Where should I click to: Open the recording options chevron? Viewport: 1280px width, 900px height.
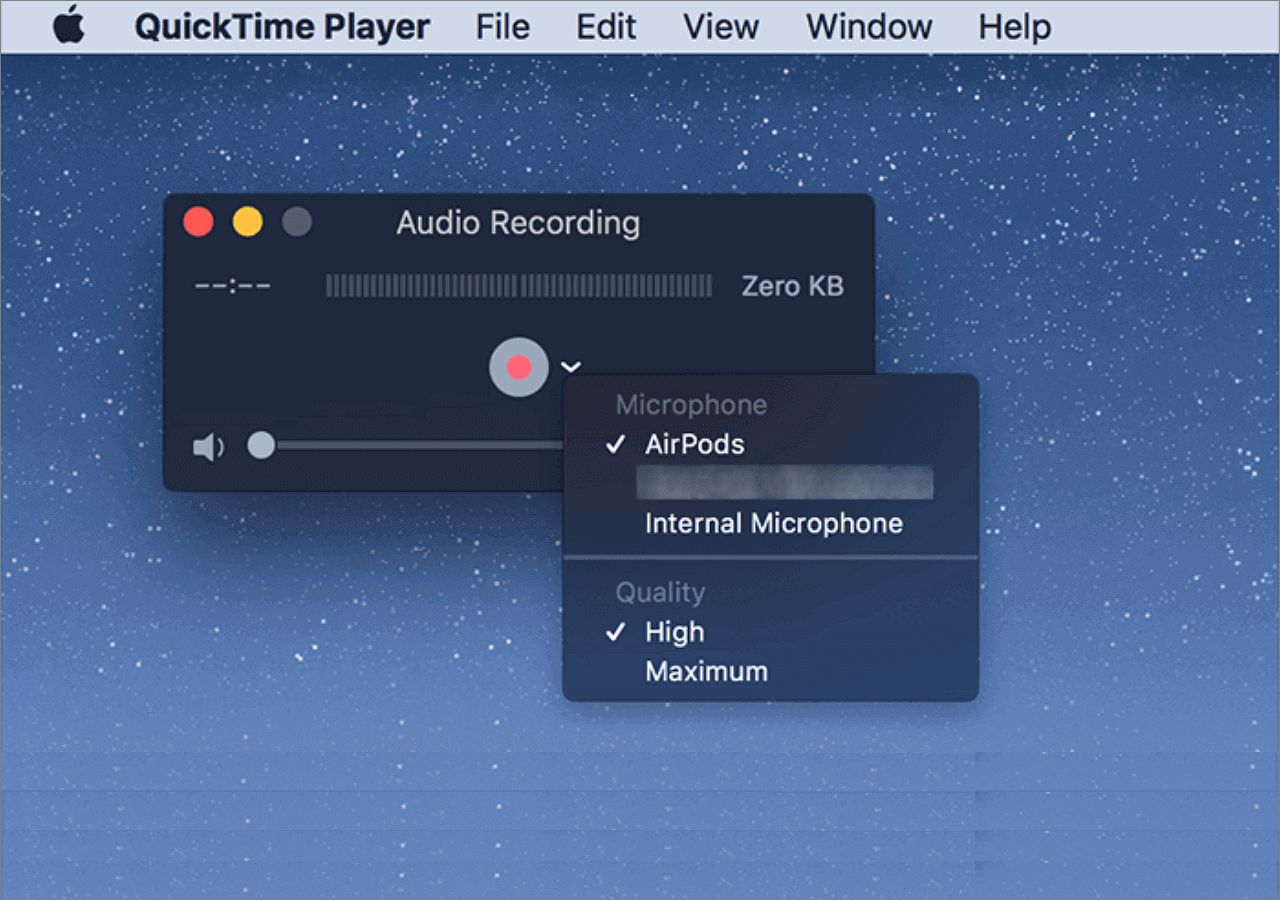pos(570,367)
